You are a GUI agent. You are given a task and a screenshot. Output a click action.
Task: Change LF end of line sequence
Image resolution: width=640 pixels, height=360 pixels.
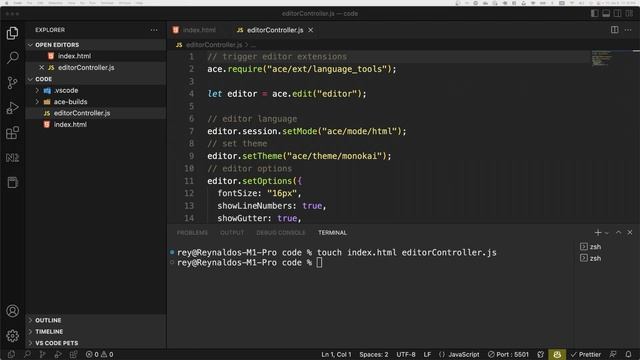click(427, 354)
